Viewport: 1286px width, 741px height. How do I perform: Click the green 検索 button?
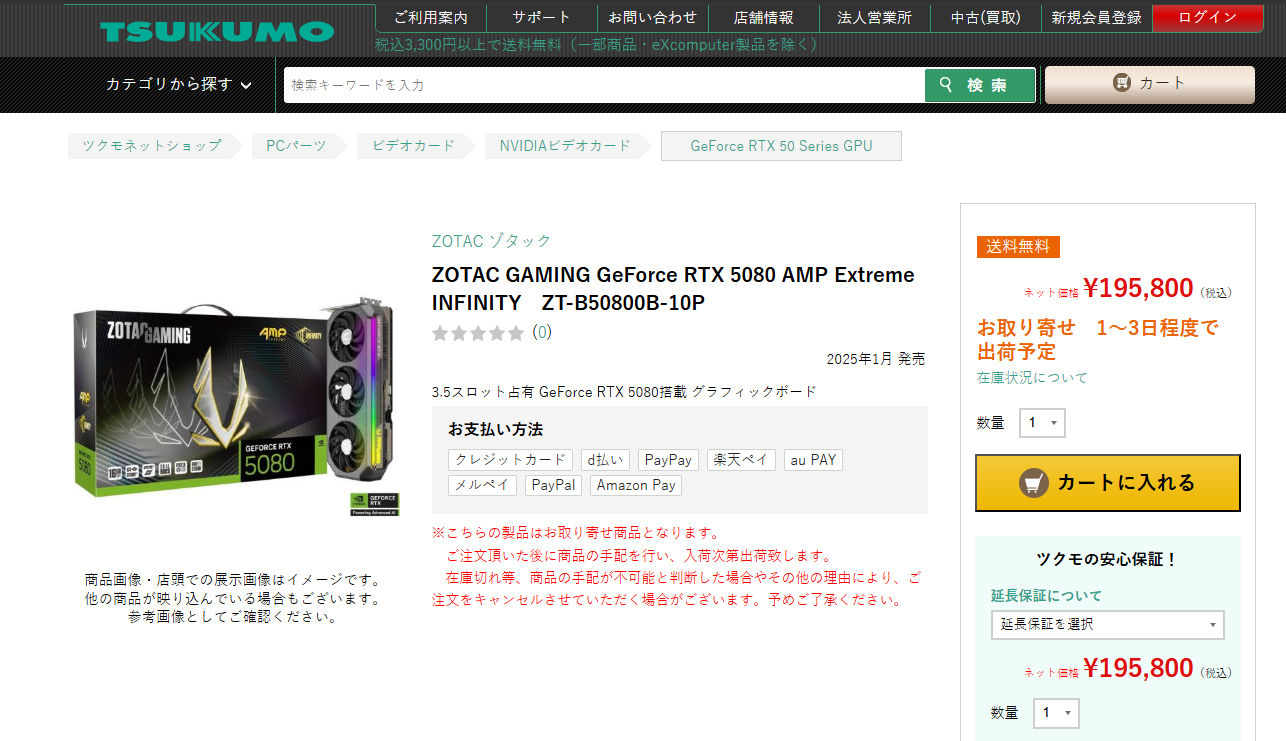click(x=980, y=85)
